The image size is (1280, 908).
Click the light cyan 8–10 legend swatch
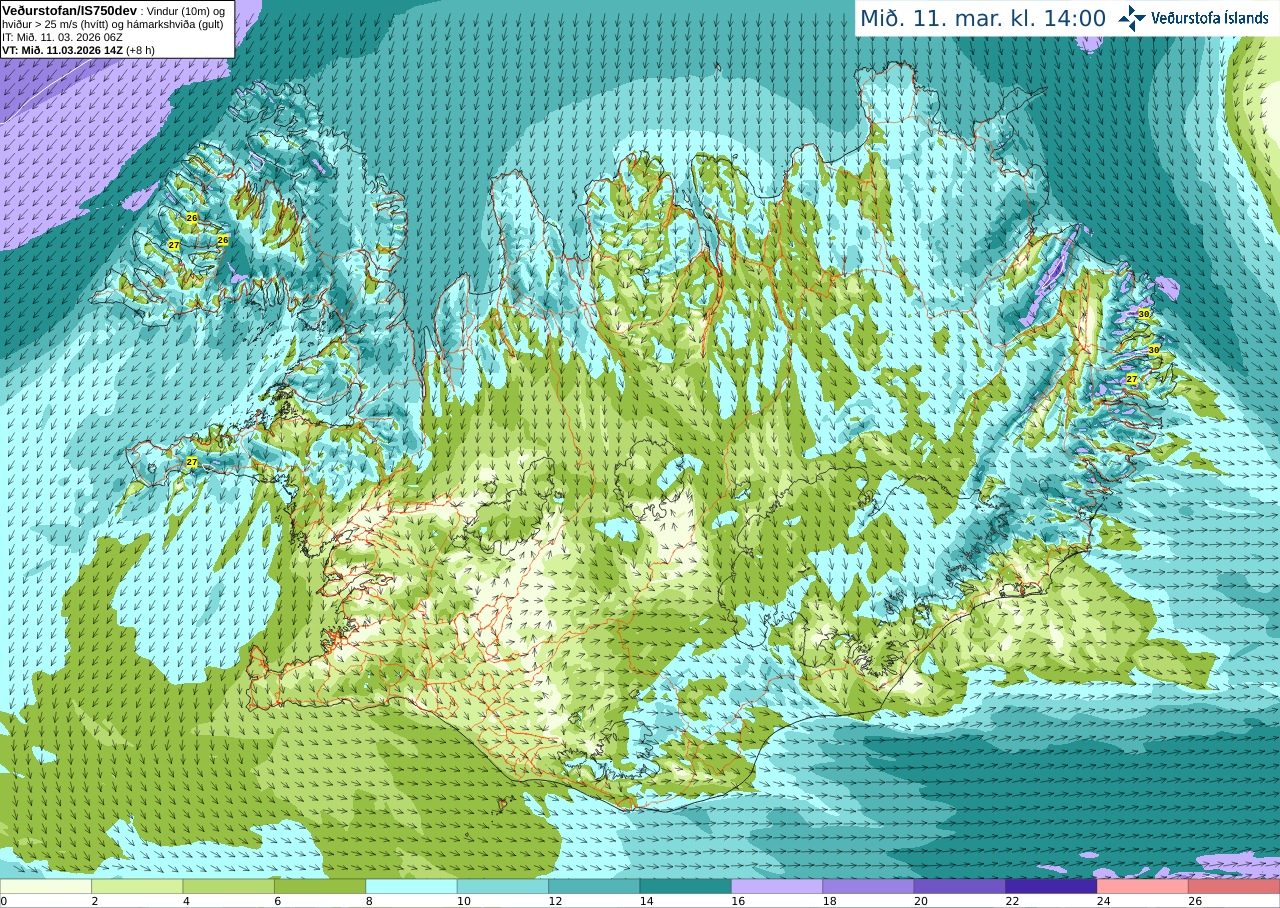point(412,886)
